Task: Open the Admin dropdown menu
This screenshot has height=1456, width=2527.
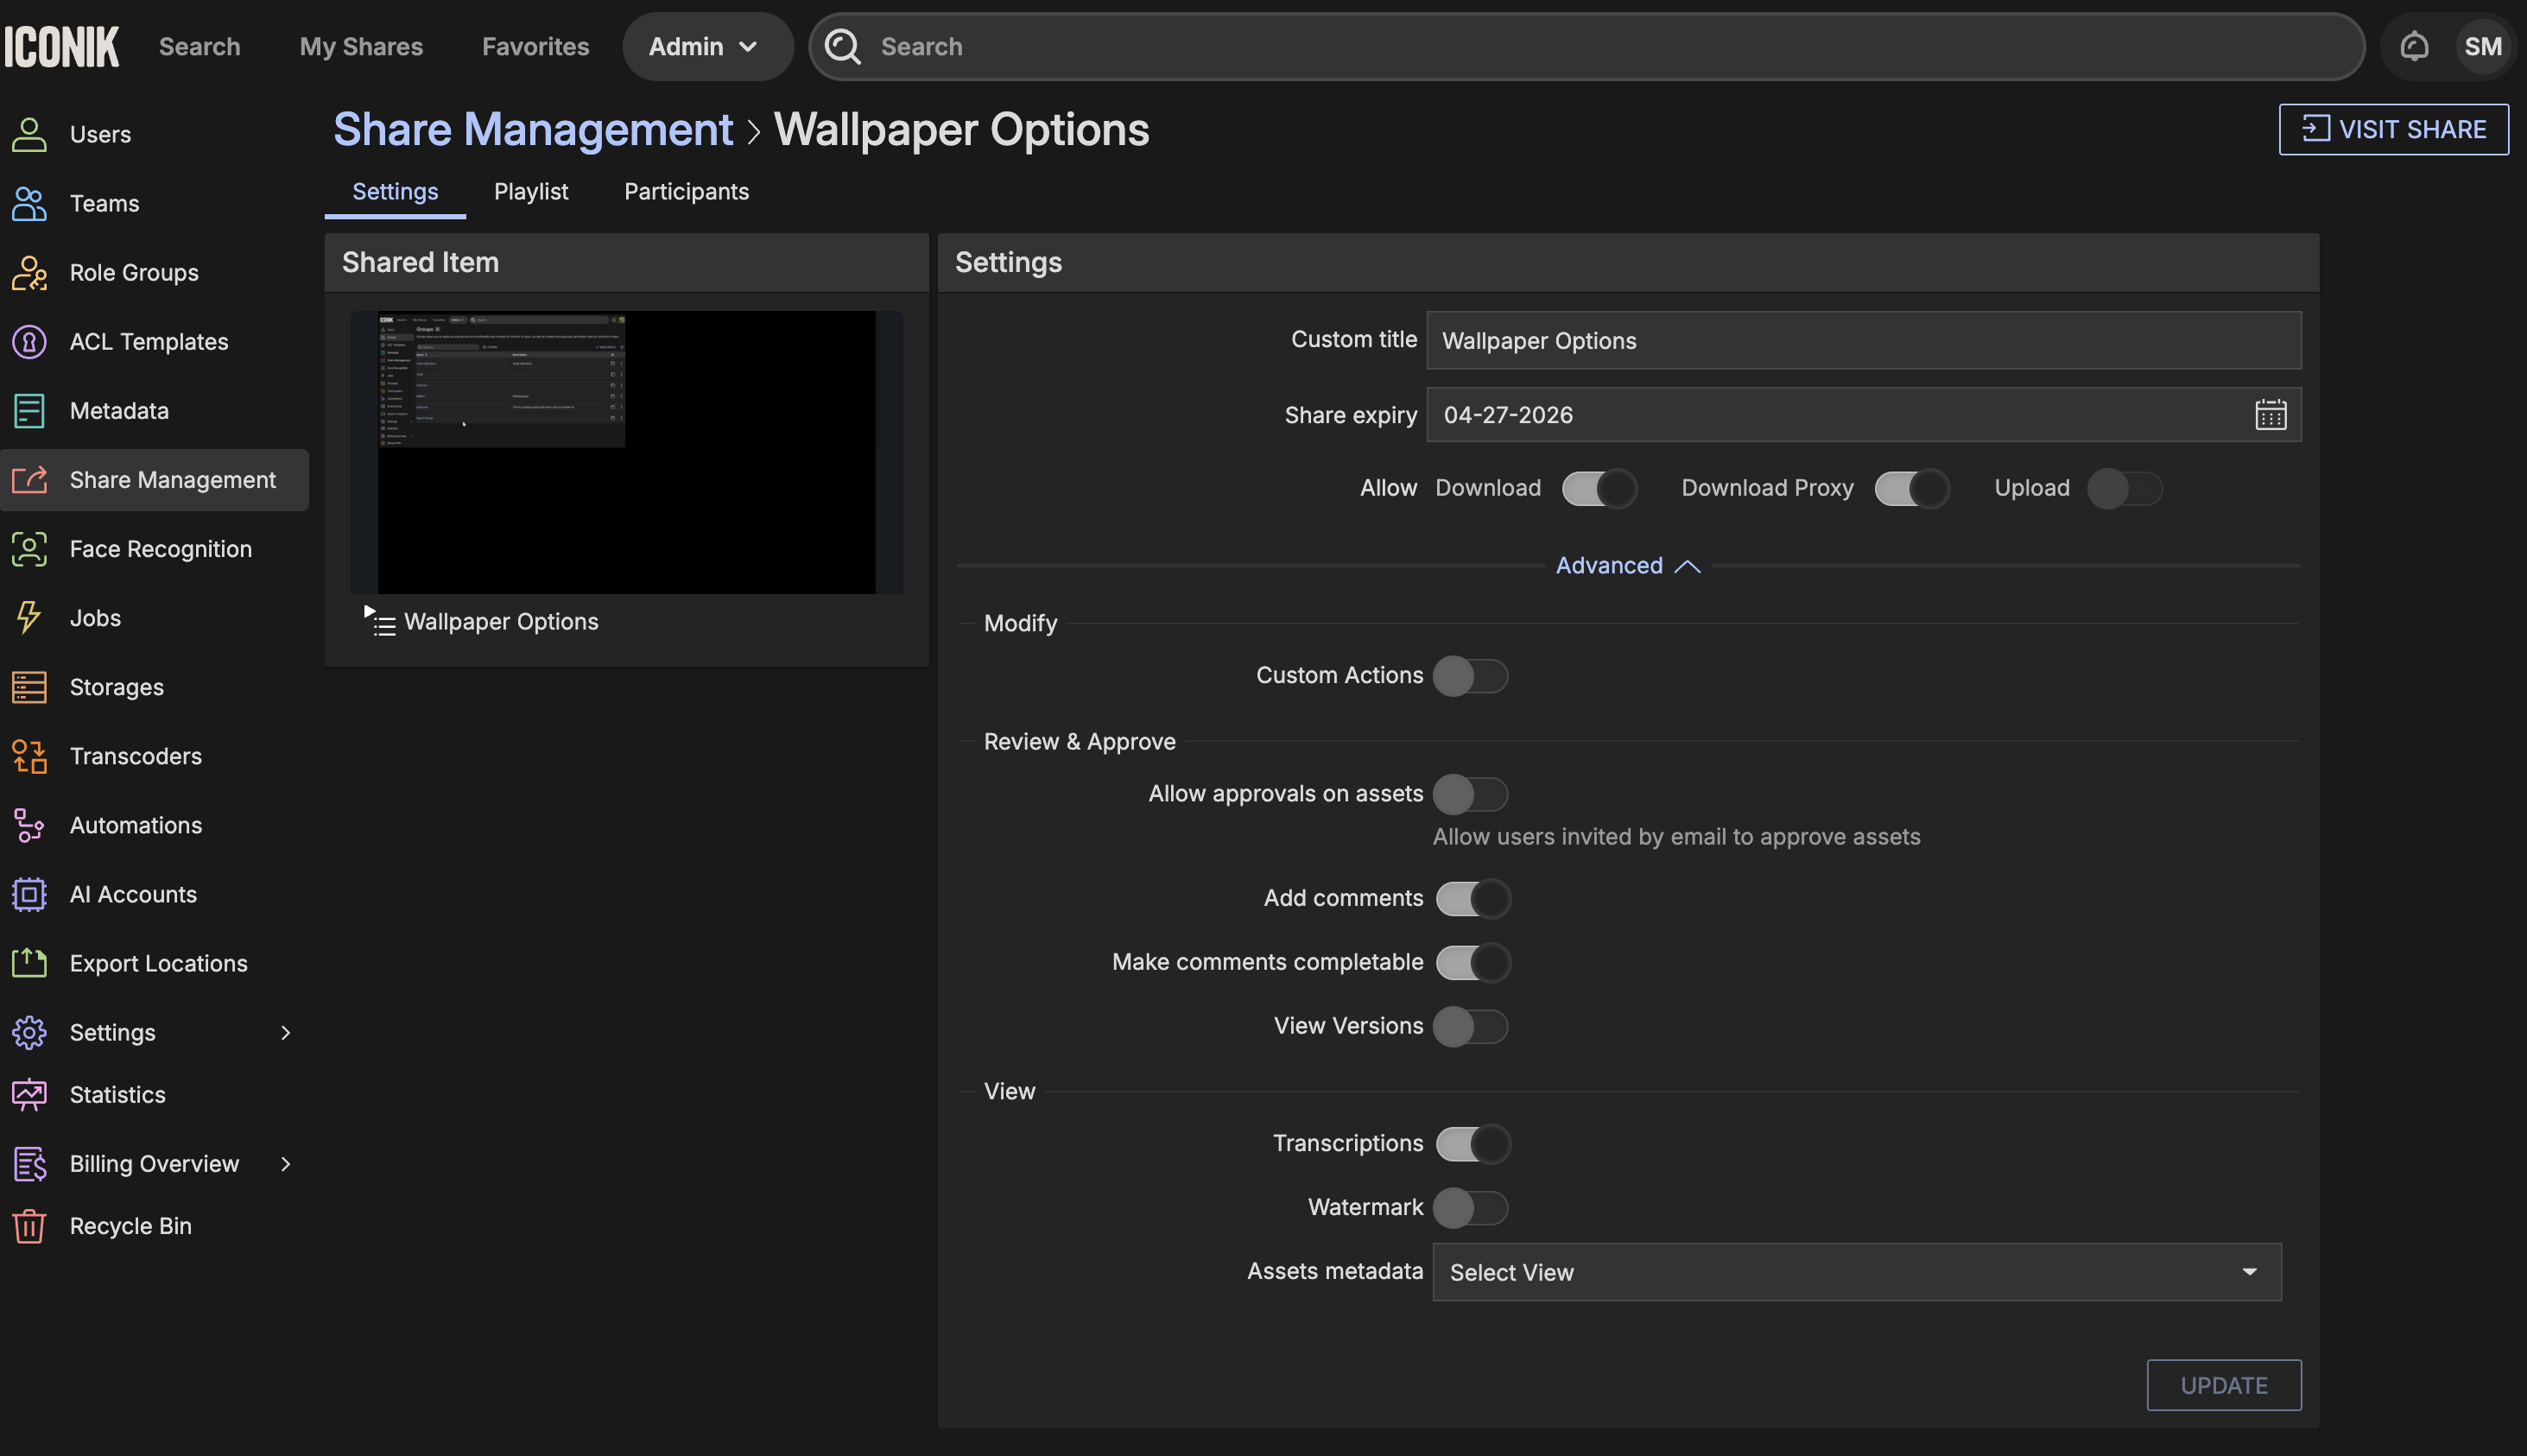Action: tap(705, 46)
